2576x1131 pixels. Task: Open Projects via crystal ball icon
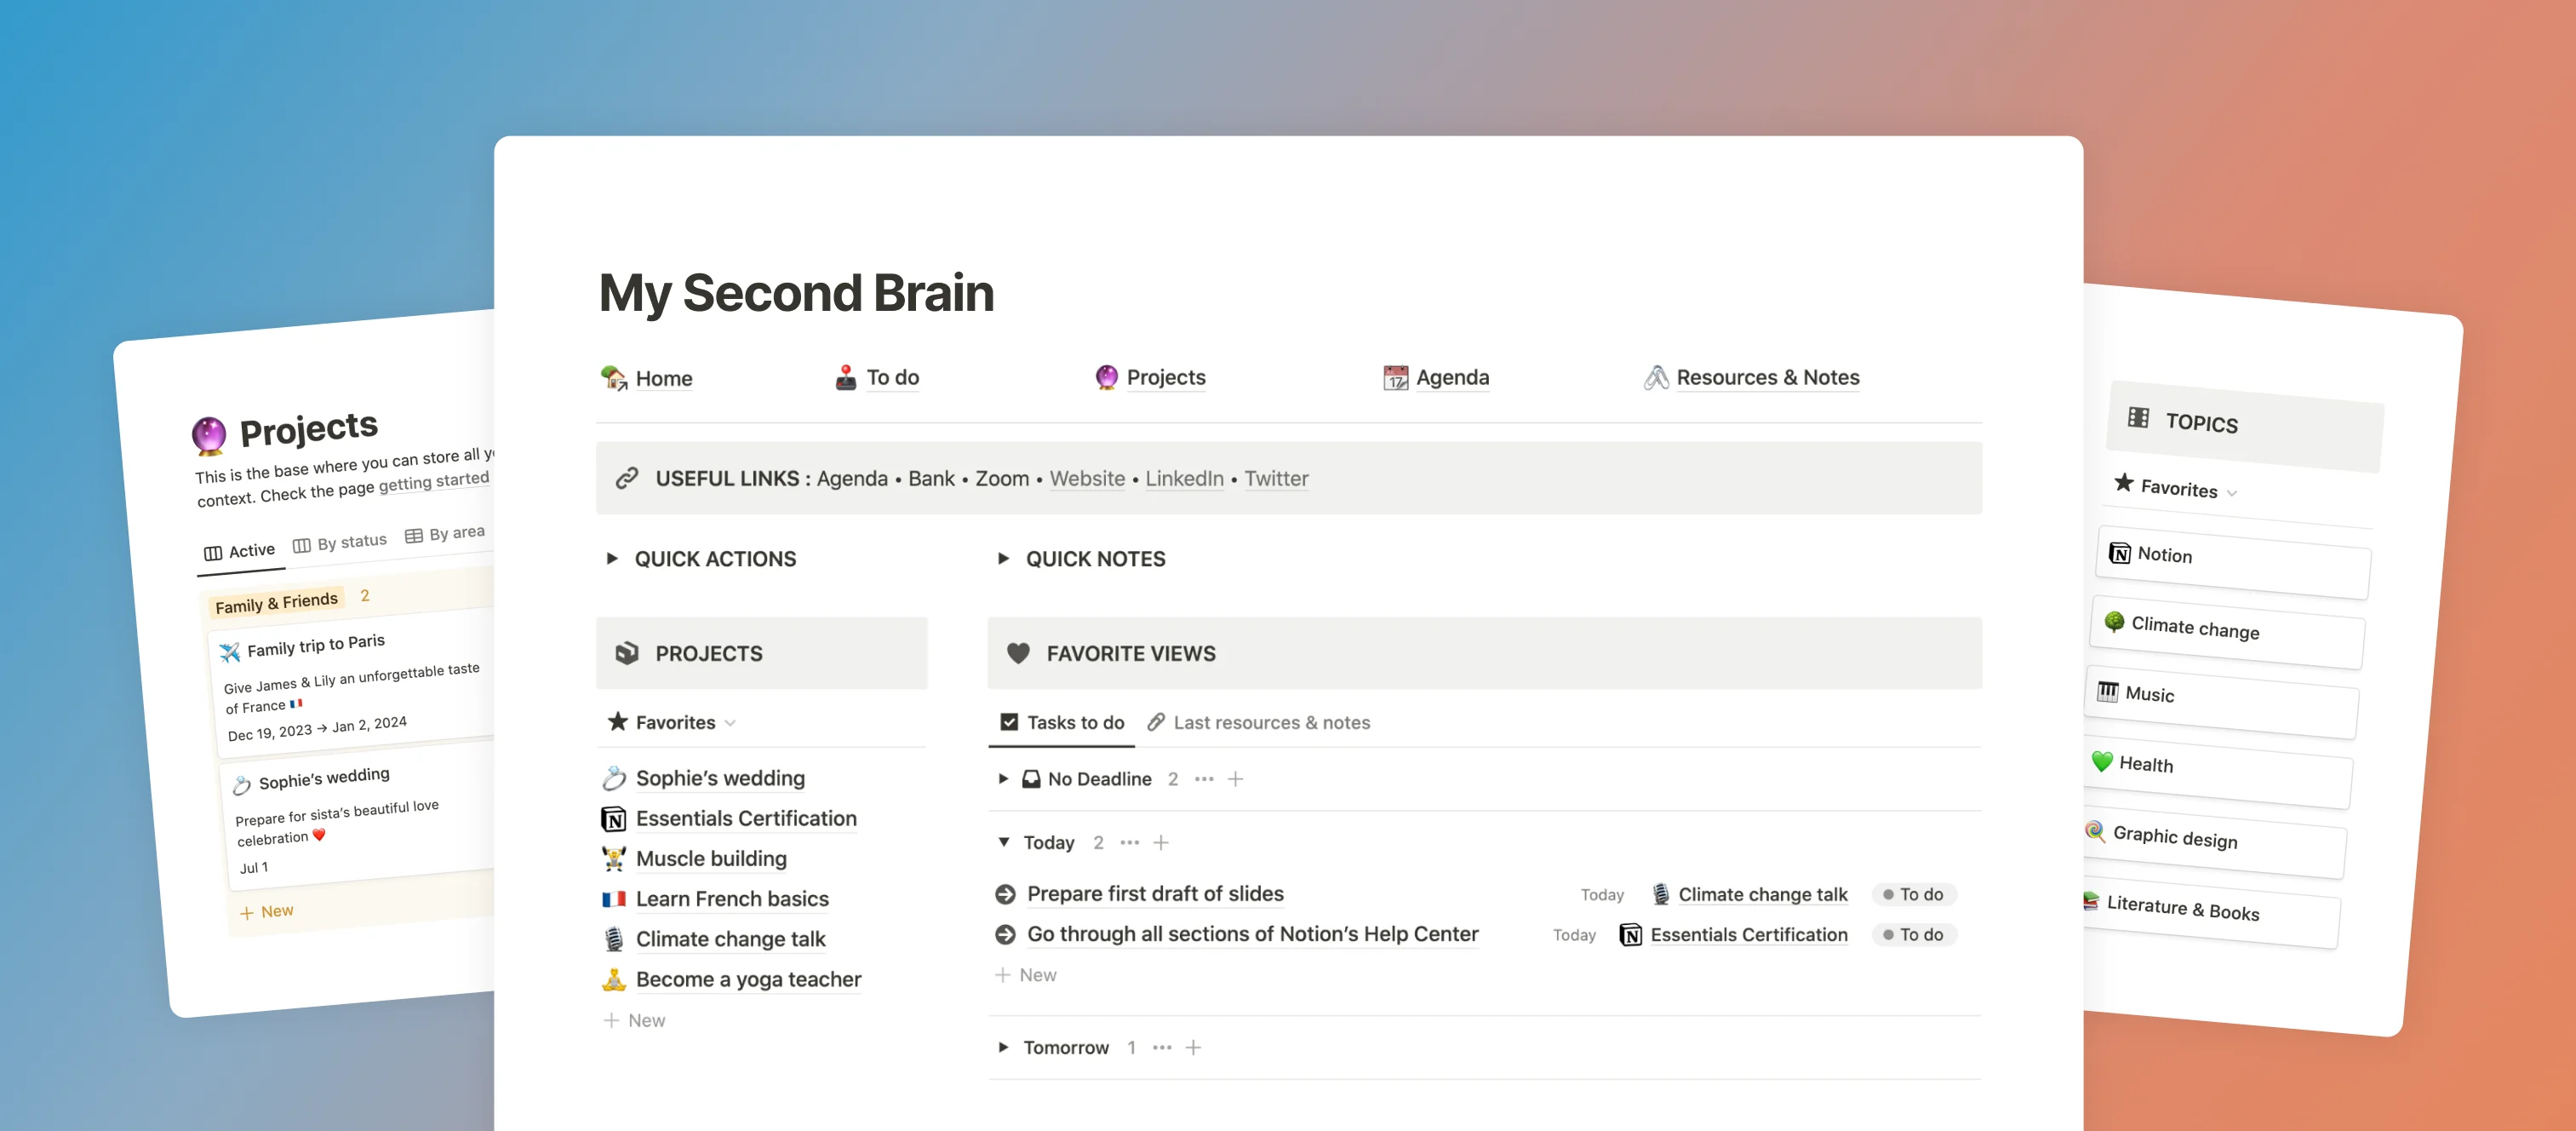[1106, 378]
